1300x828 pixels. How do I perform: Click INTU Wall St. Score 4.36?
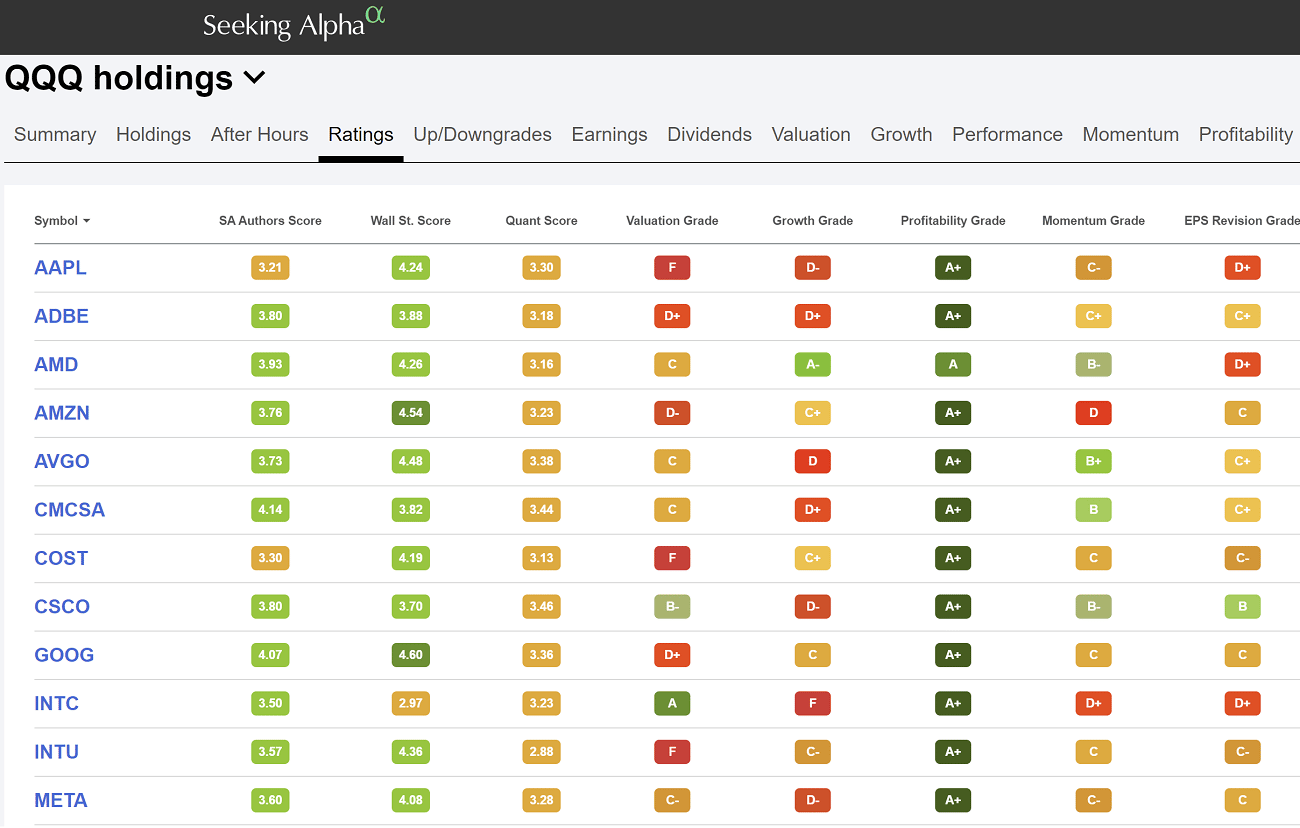point(411,752)
